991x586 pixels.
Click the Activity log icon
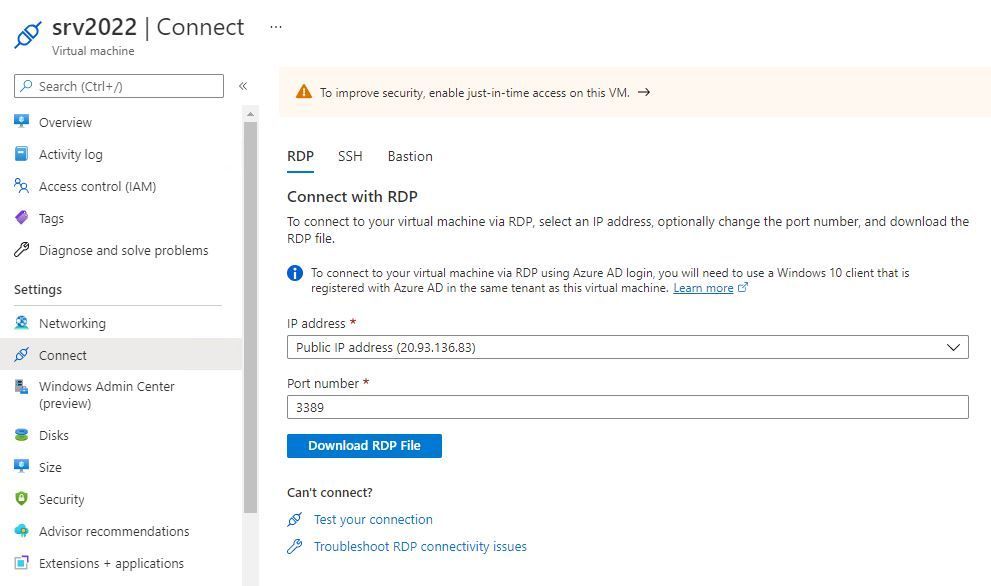pos(21,154)
